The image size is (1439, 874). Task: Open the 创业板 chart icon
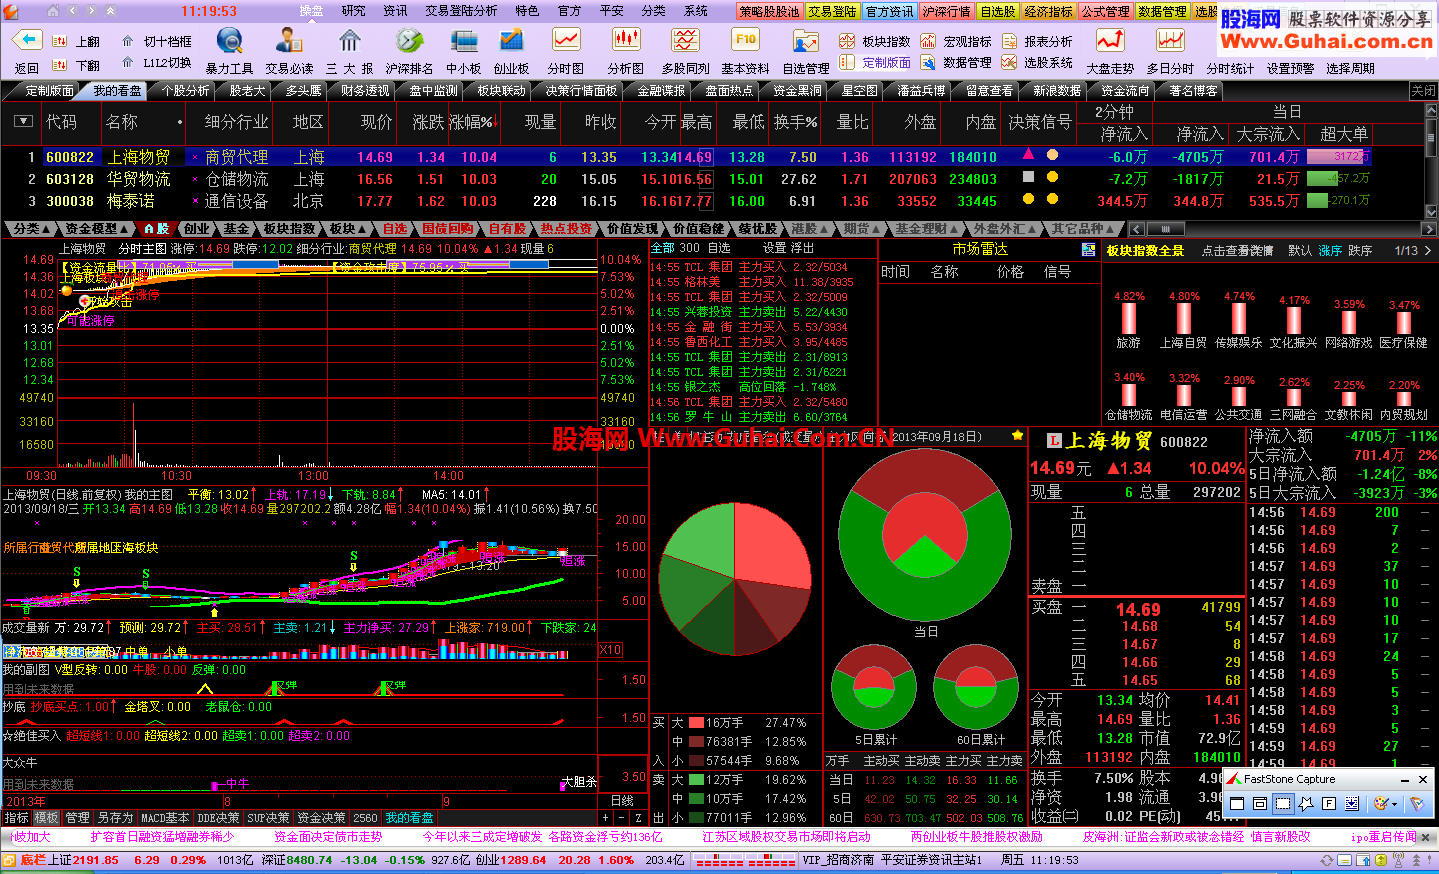[511, 41]
